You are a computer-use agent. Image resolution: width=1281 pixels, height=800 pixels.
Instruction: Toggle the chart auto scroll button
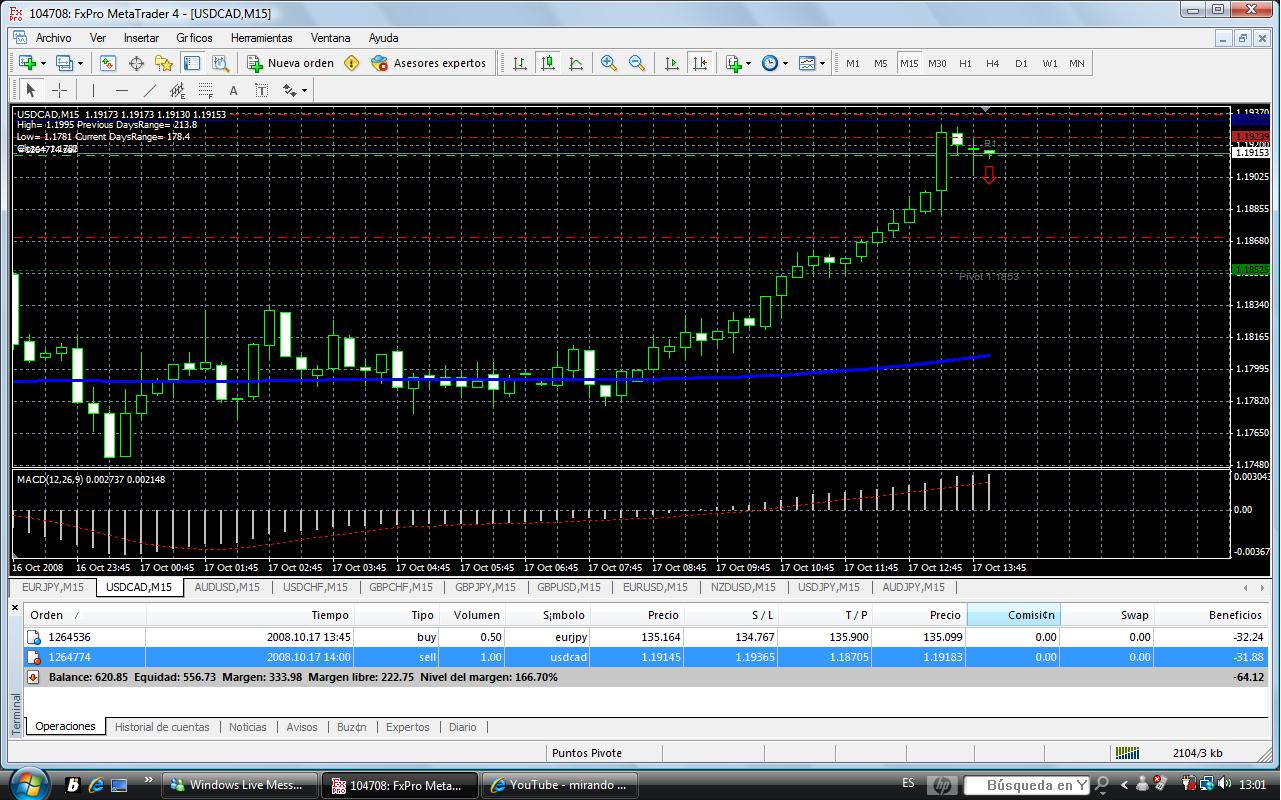tap(672, 63)
